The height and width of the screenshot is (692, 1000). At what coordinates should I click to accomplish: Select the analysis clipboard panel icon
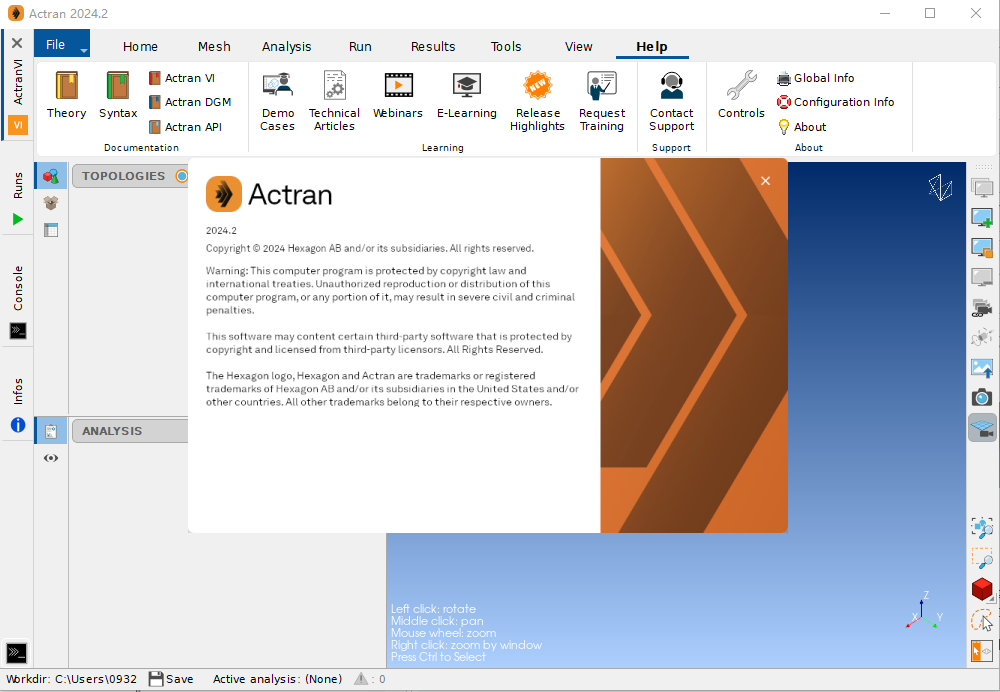(x=51, y=431)
